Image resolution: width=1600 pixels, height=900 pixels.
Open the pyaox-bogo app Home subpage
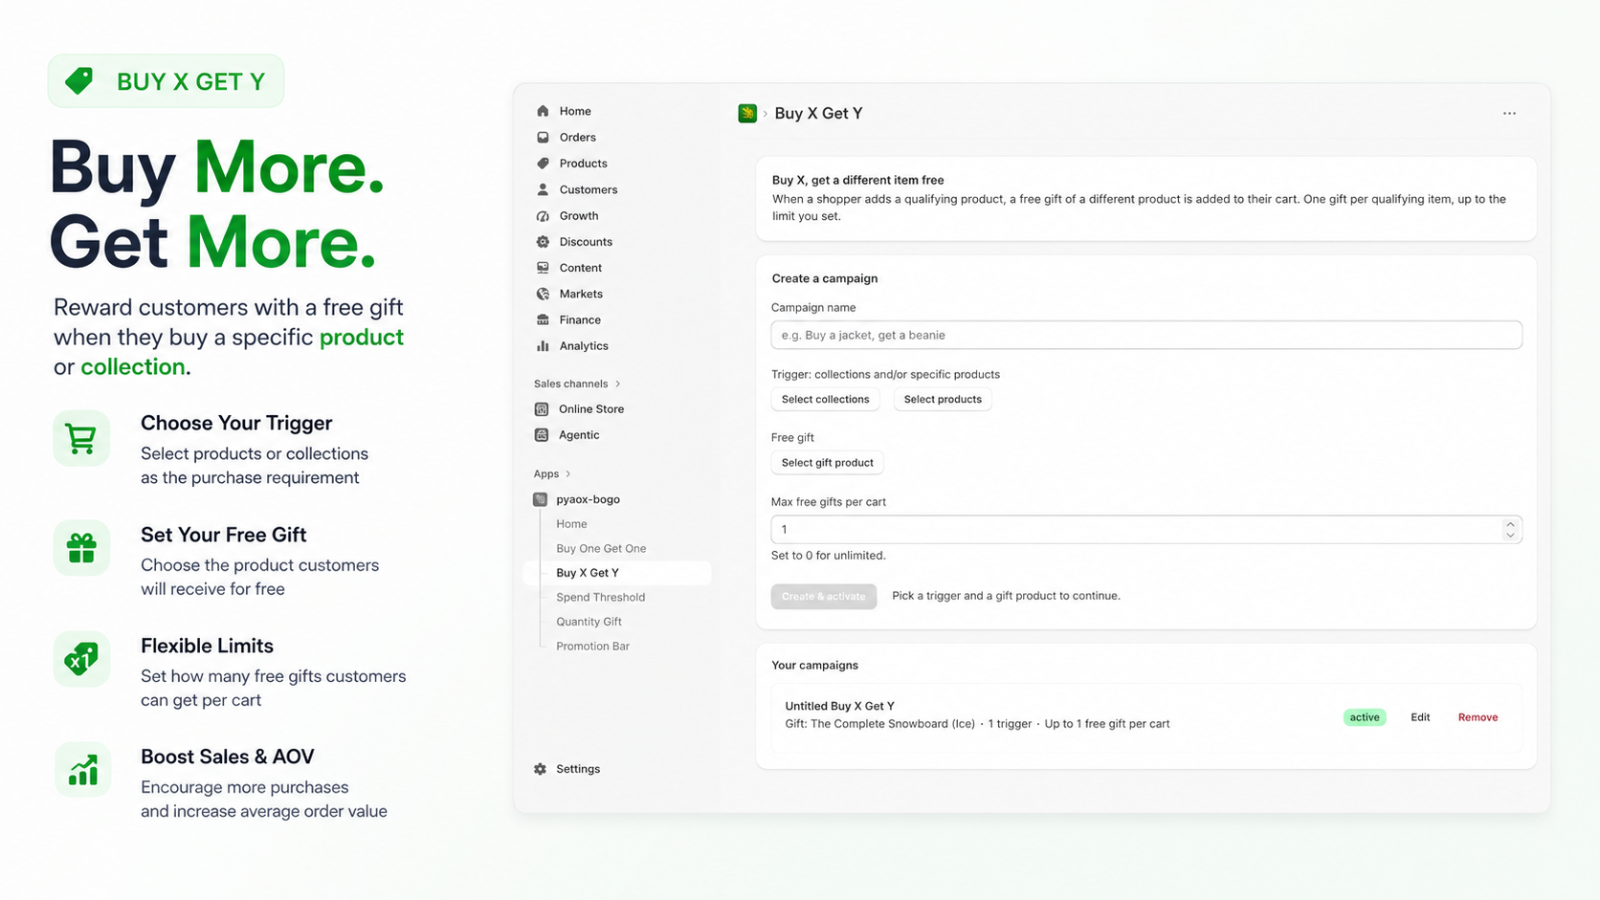click(x=572, y=524)
